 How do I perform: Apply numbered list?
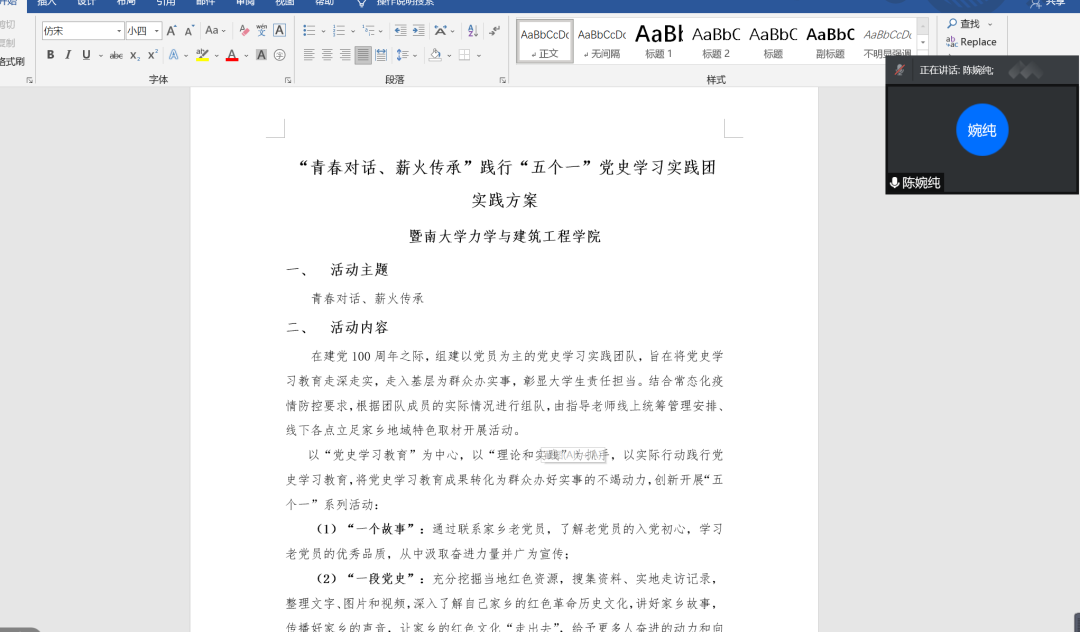coord(339,30)
